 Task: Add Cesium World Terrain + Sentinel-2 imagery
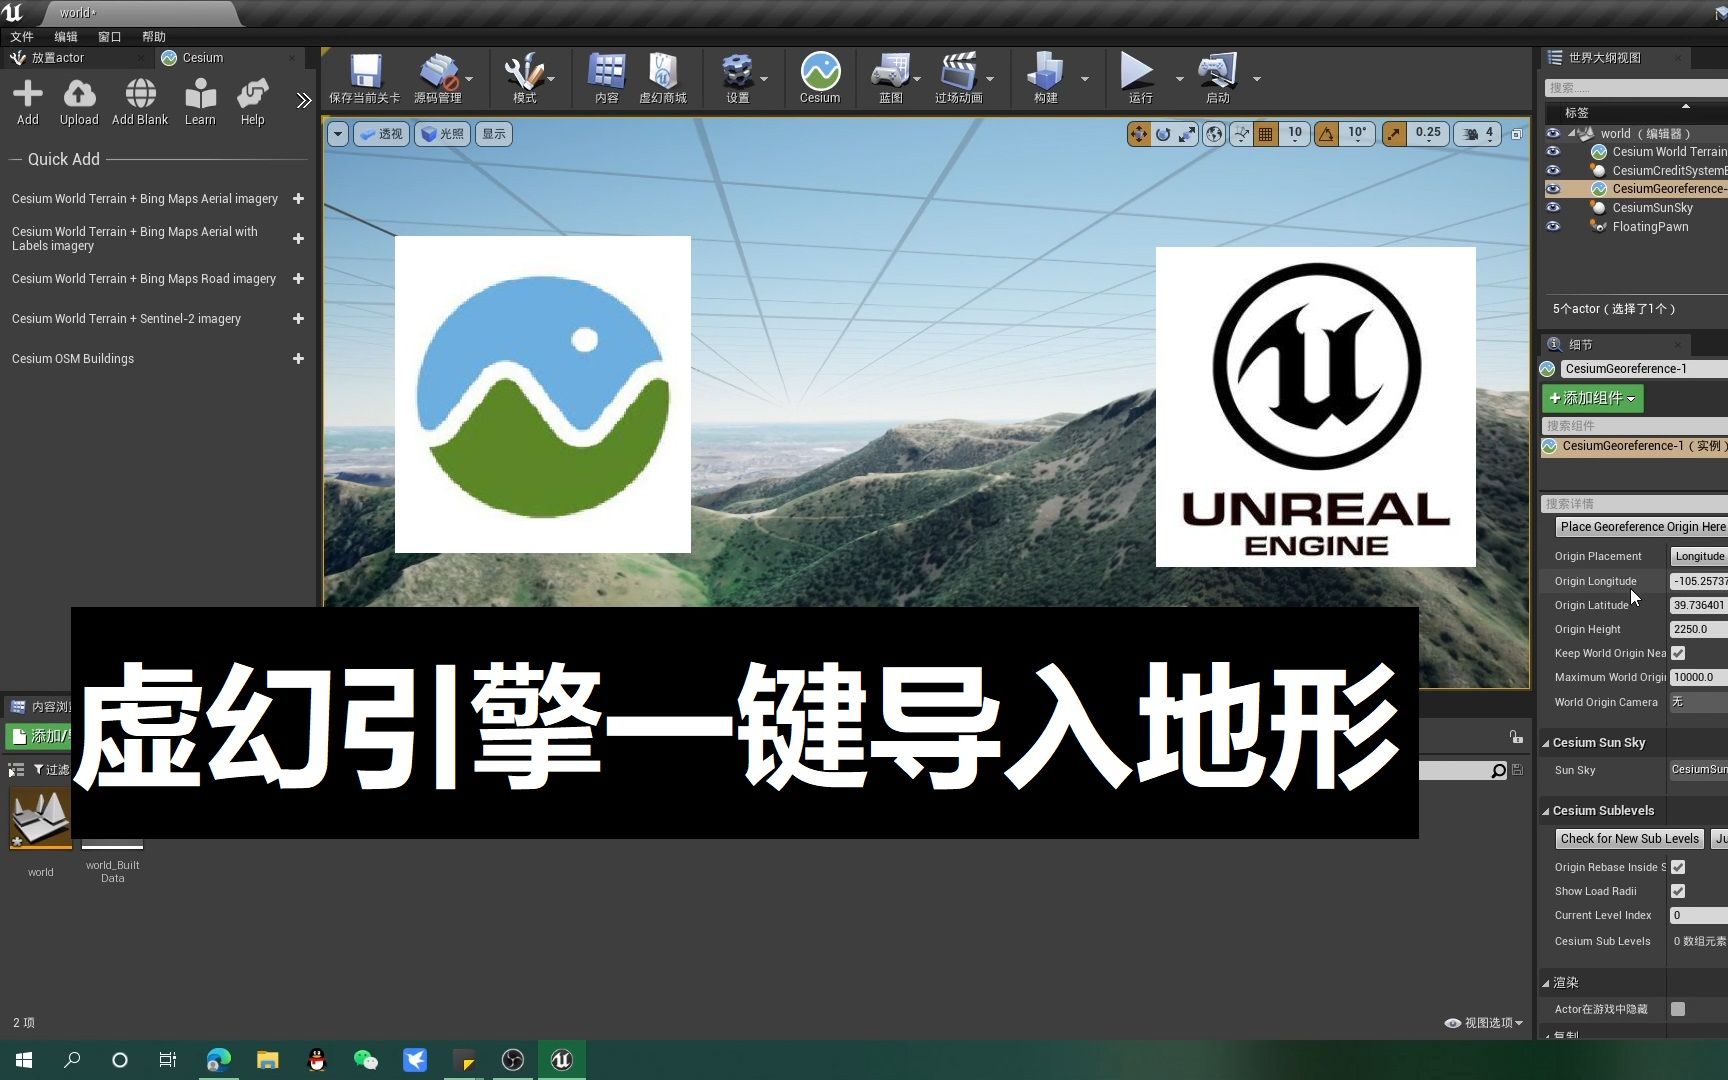point(298,319)
